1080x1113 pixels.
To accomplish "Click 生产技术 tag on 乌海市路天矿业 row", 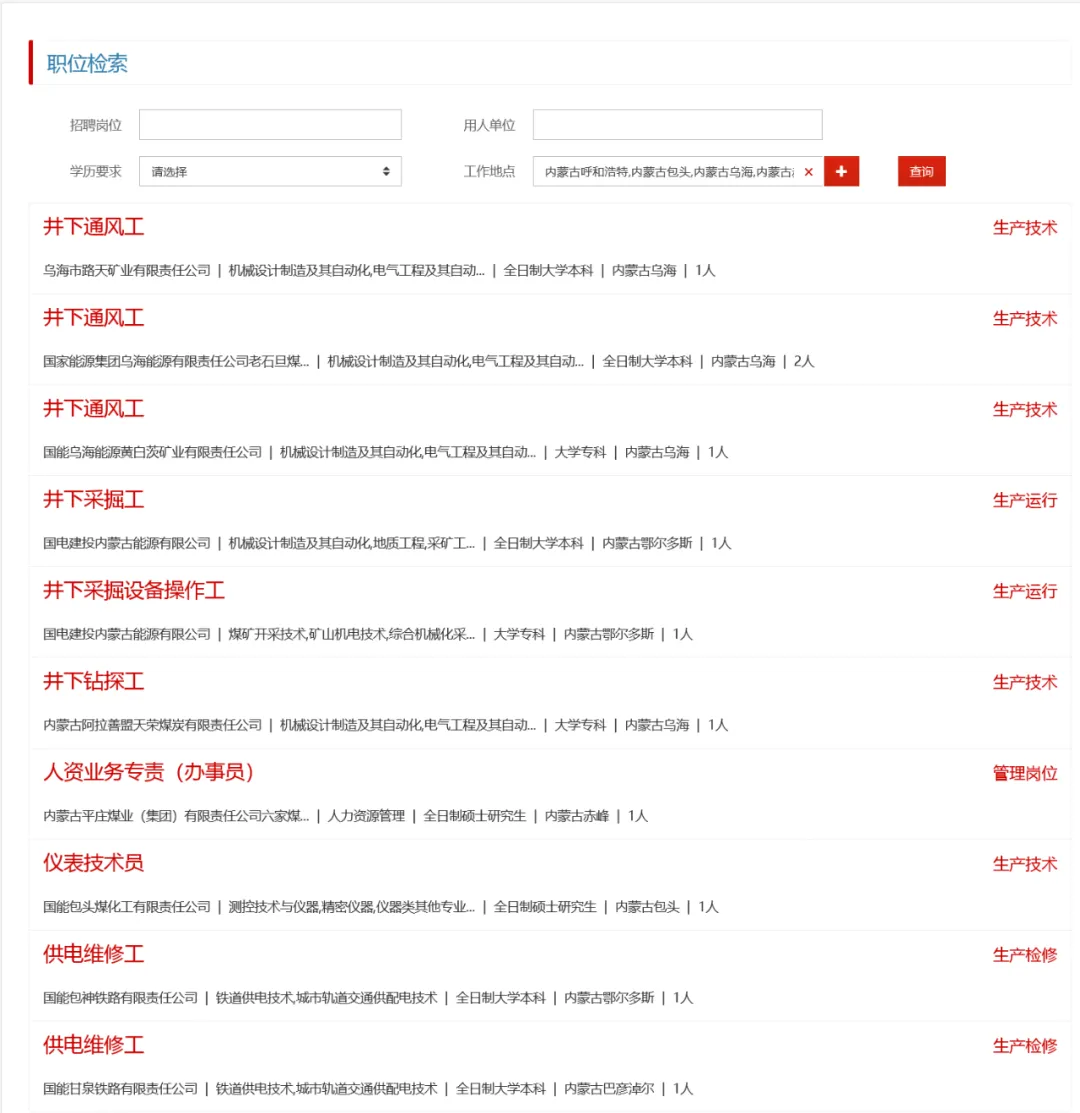I will click(1025, 228).
